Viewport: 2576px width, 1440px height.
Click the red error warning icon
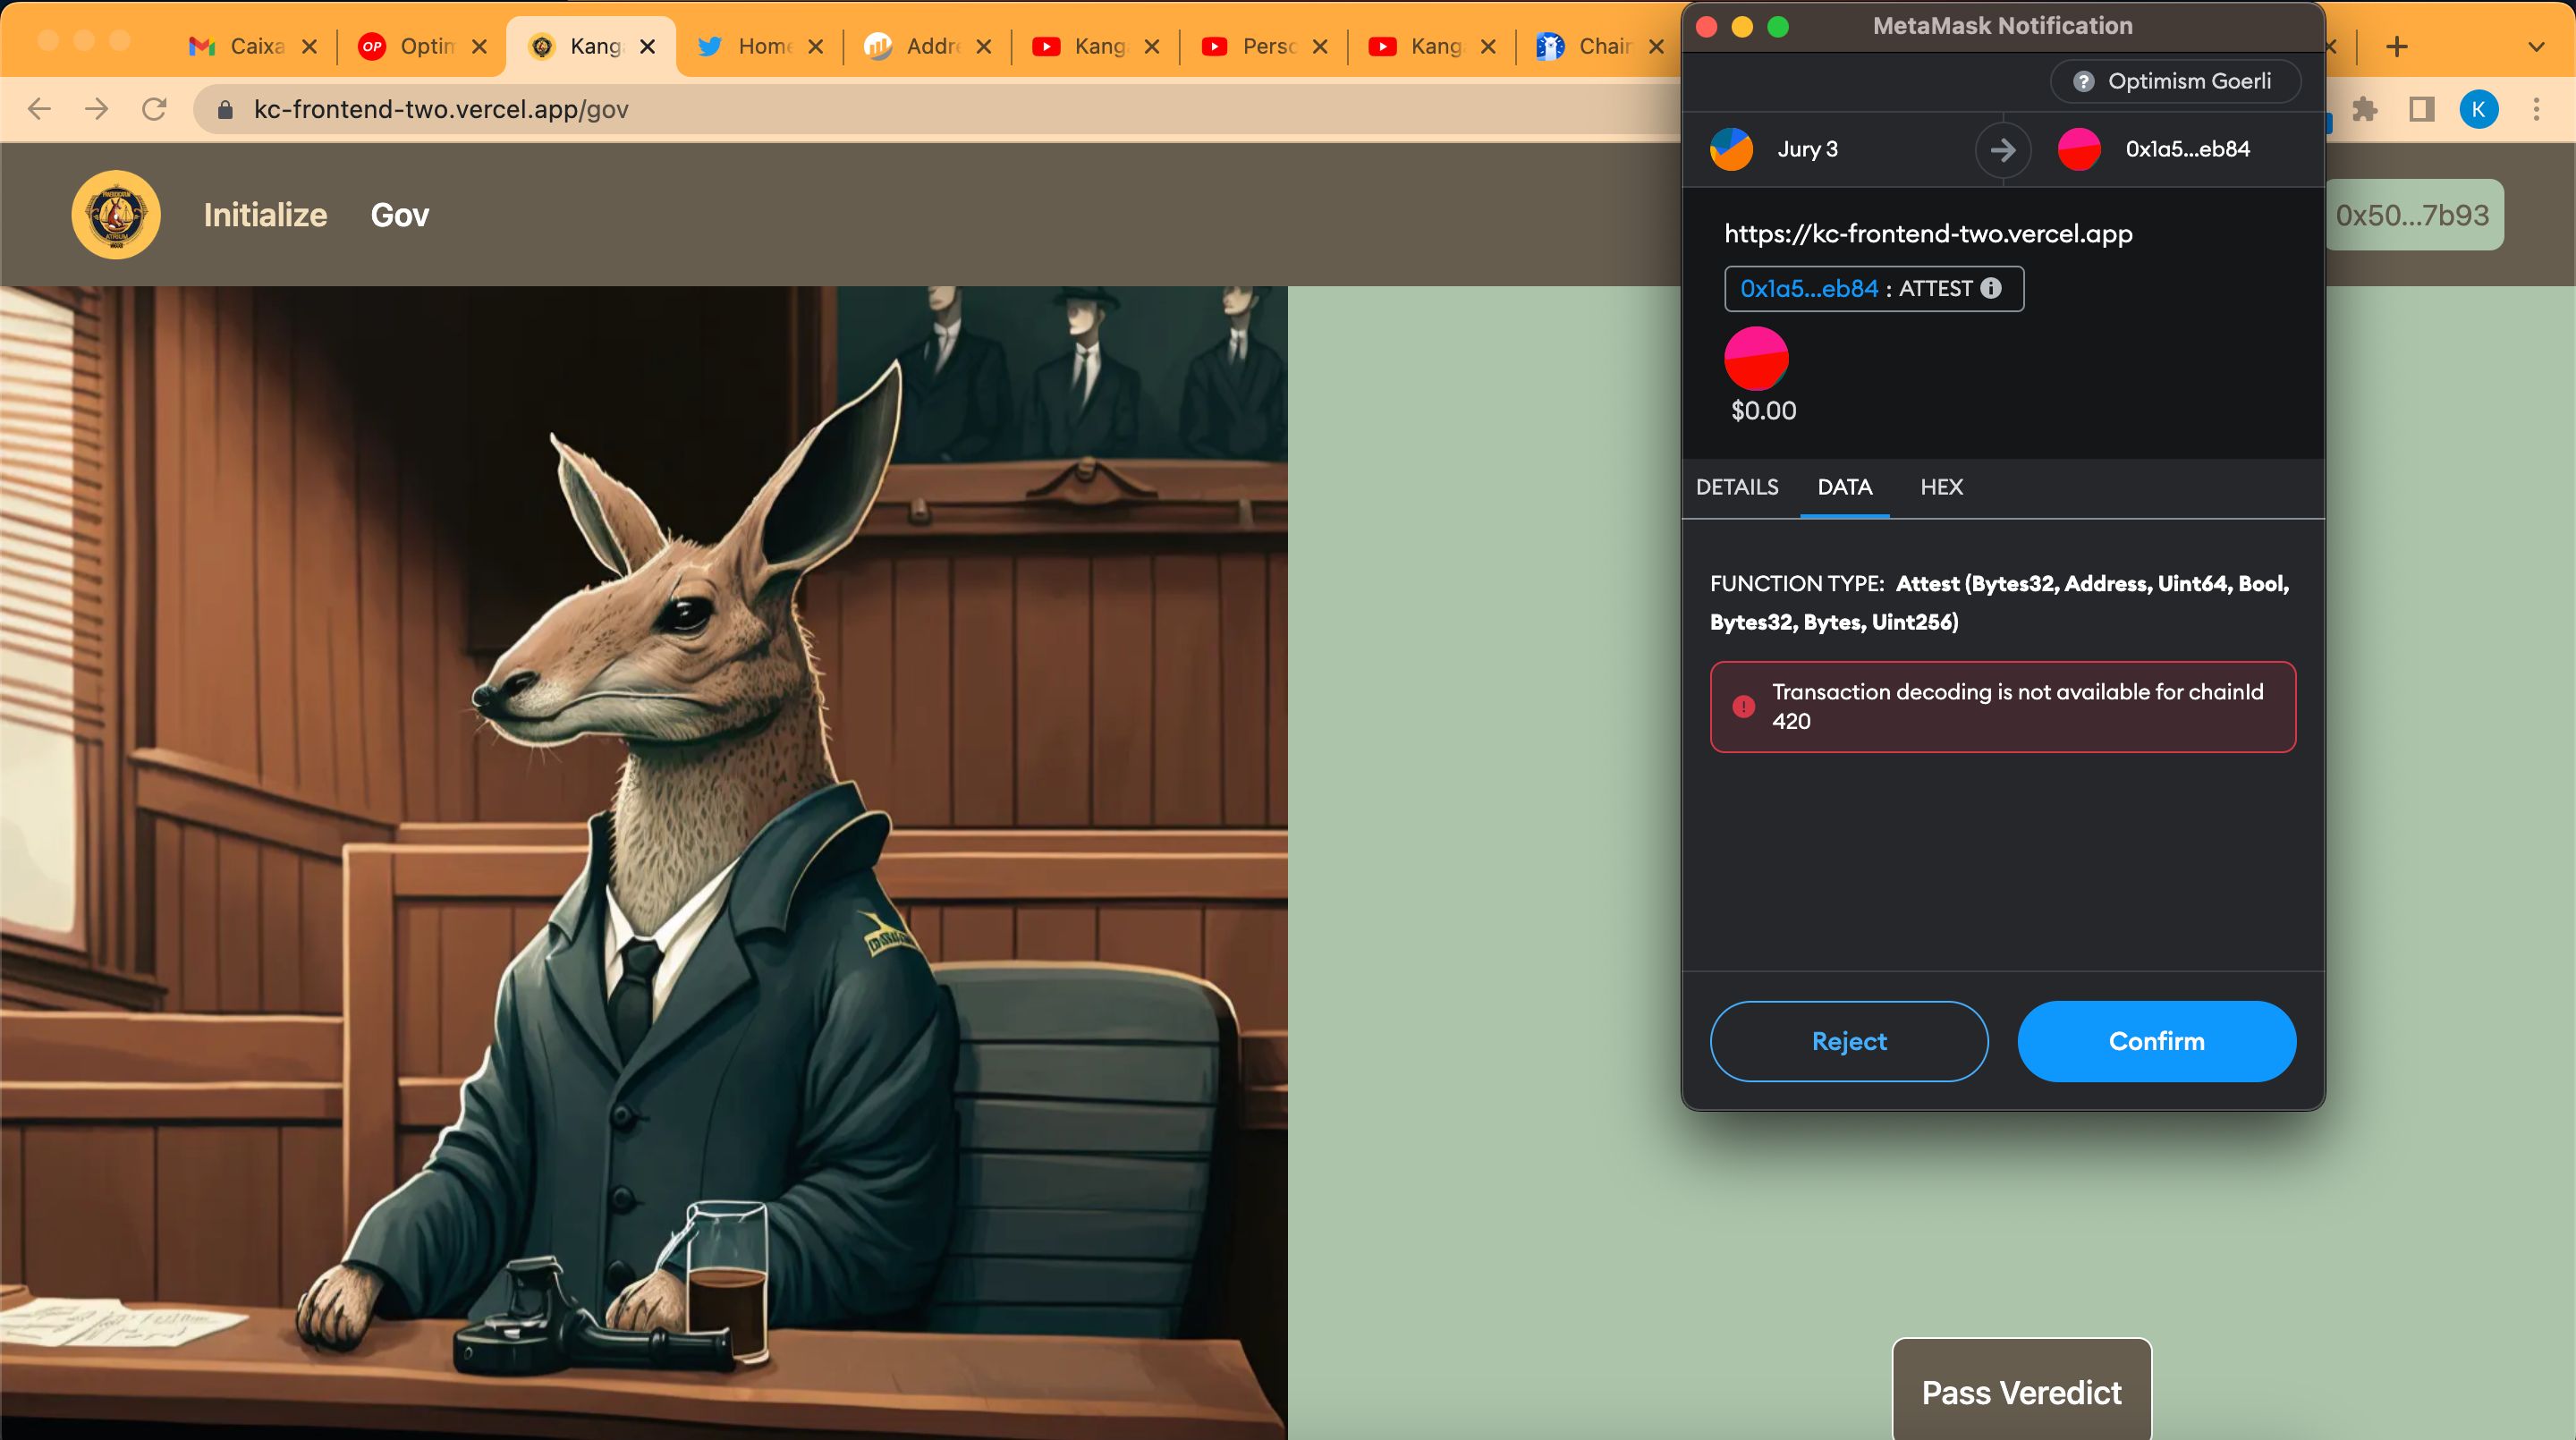tap(1743, 706)
